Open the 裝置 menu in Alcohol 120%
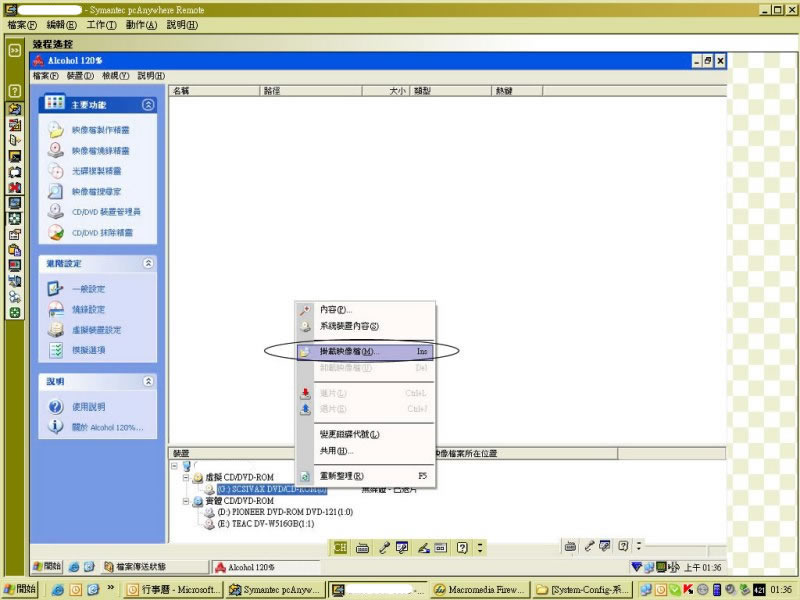Image resolution: width=800 pixels, height=600 pixels. click(x=80, y=76)
